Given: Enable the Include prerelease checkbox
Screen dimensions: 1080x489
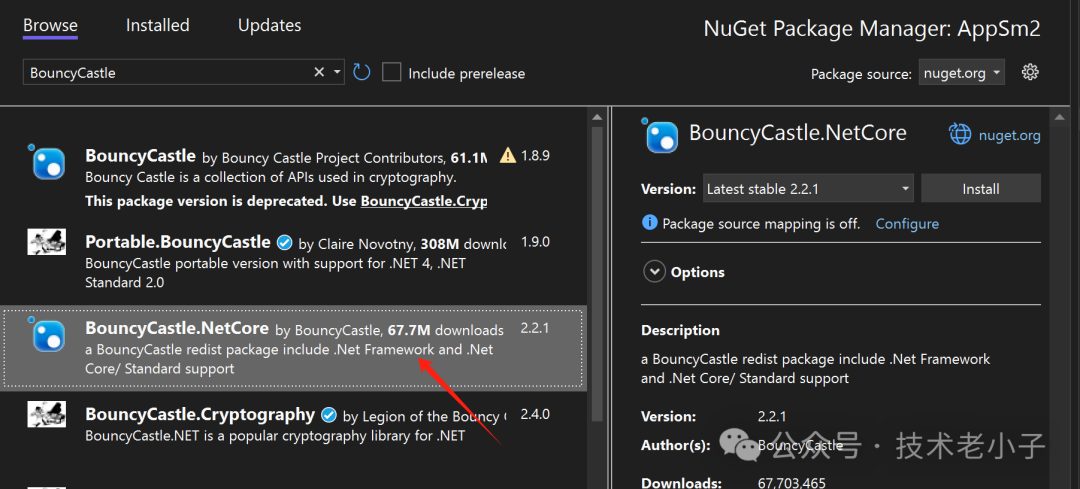Looking at the screenshot, I should click(392, 72).
